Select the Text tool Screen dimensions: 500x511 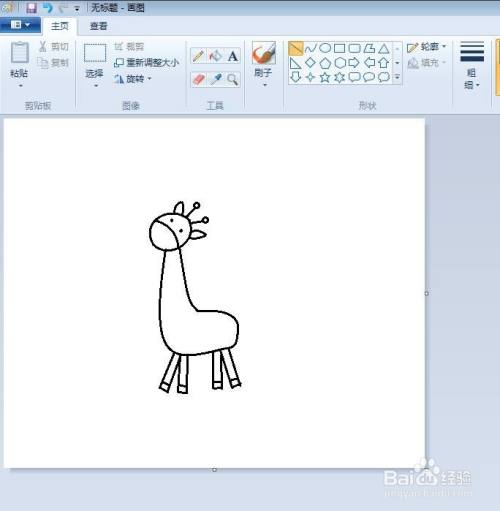[x=233, y=56]
